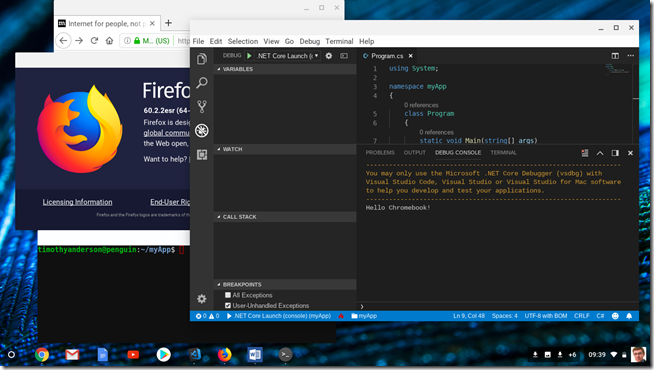Image resolution: width=654 pixels, height=370 pixels.
Task: Move the panel to the right
Action: tap(615, 153)
